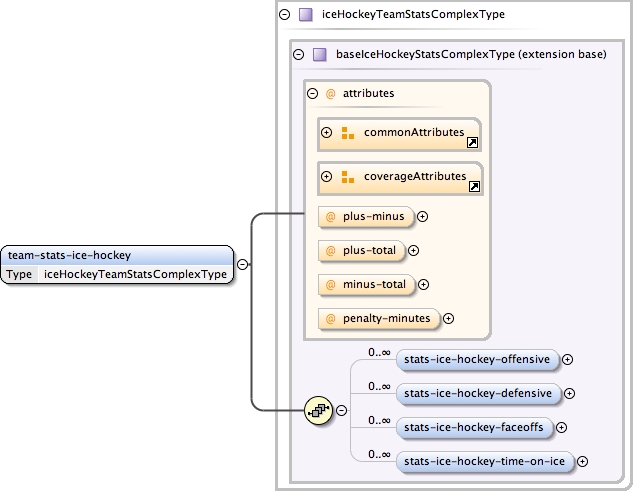This screenshot has height=491, width=633.
Task: Click the iceHockeyTeamStatsComplexType purple square icon
Action: pyautogui.click(x=305, y=15)
